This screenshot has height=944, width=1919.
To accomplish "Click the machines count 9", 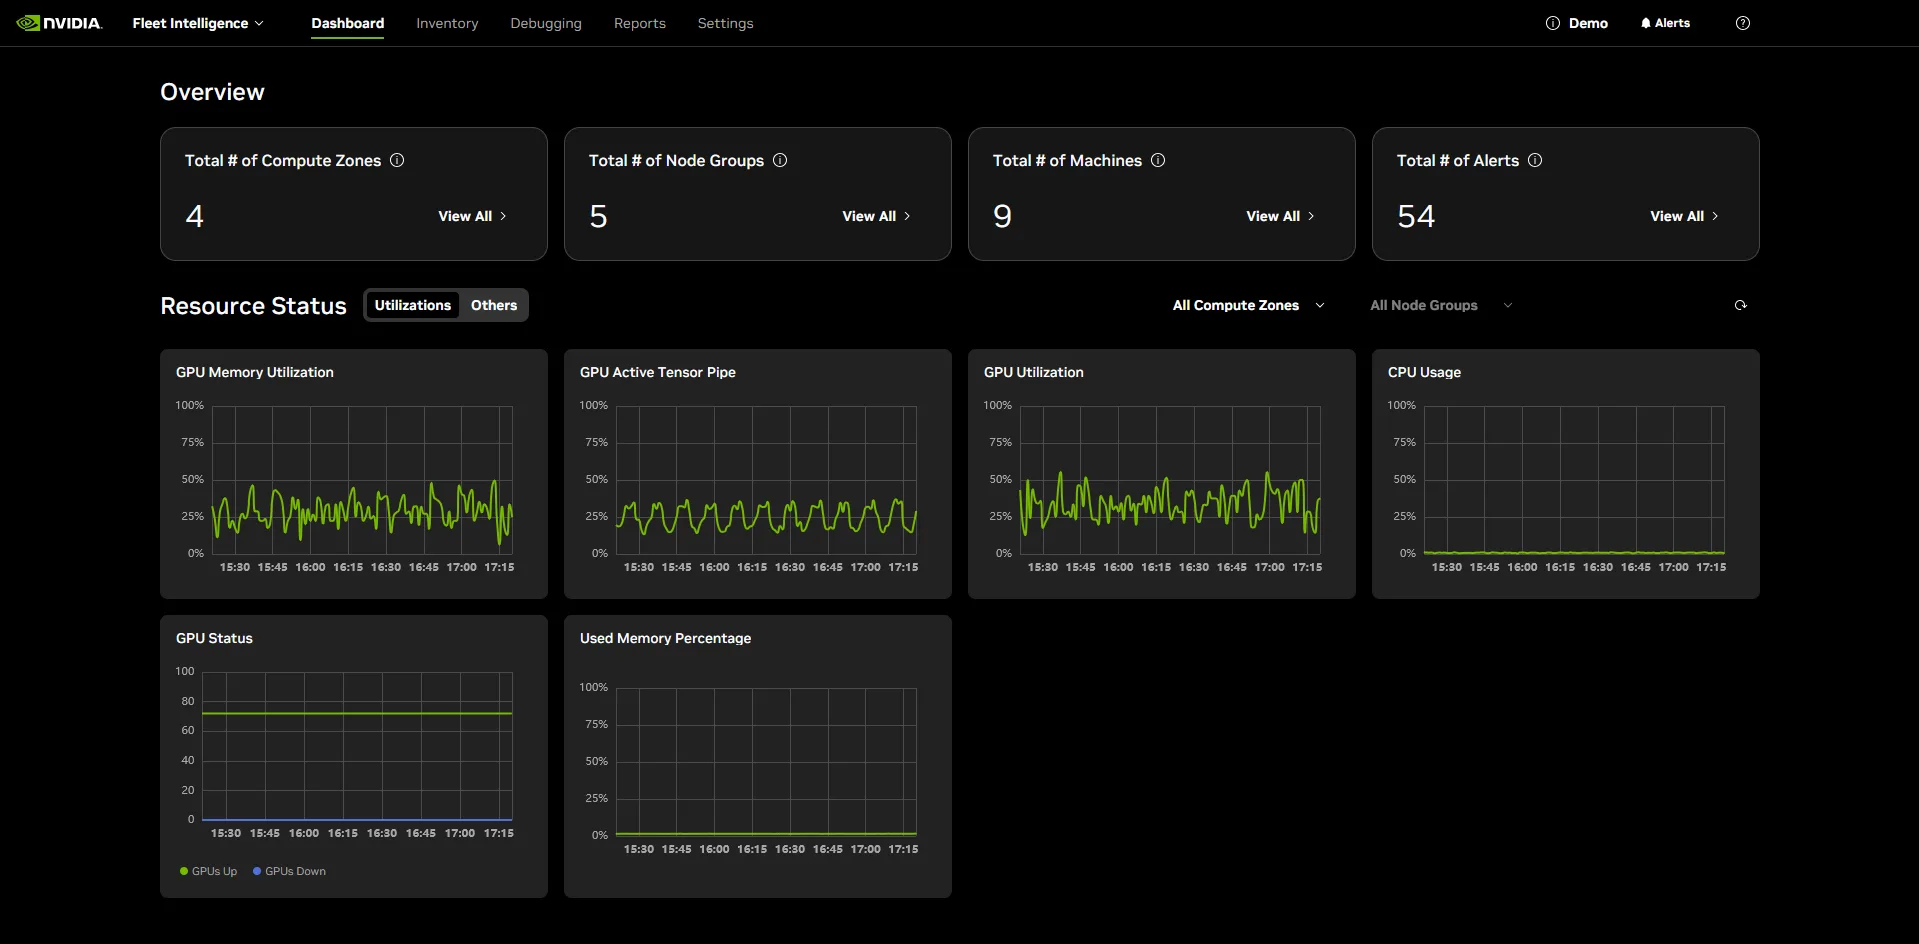I will [x=1002, y=216].
